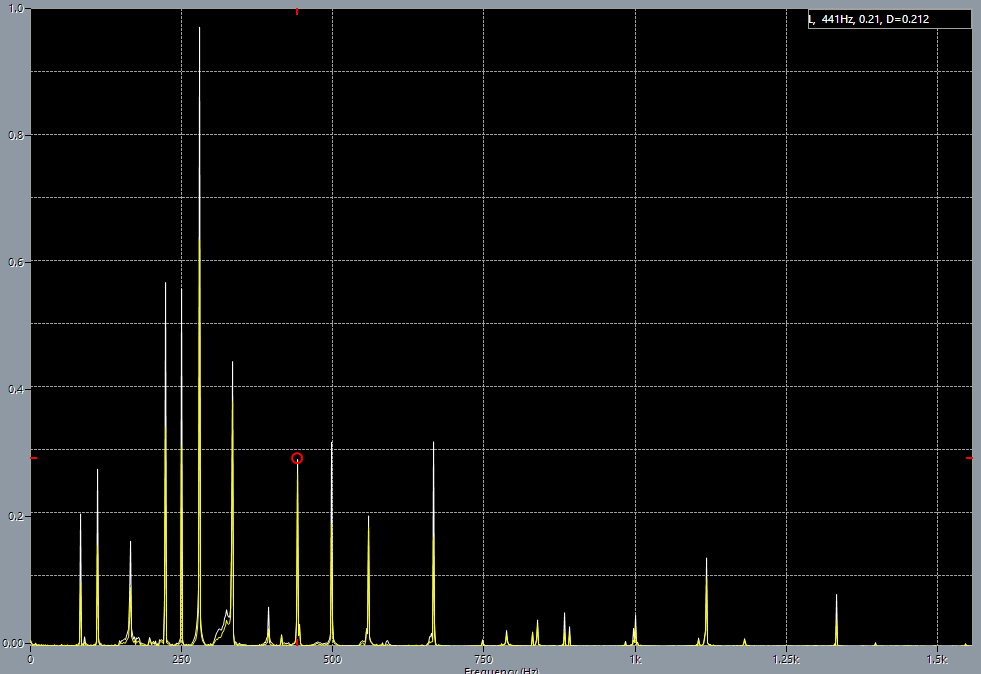Click the red cursor tick on top edge
Viewport: 981px width, 674px height.
(x=296, y=12)
